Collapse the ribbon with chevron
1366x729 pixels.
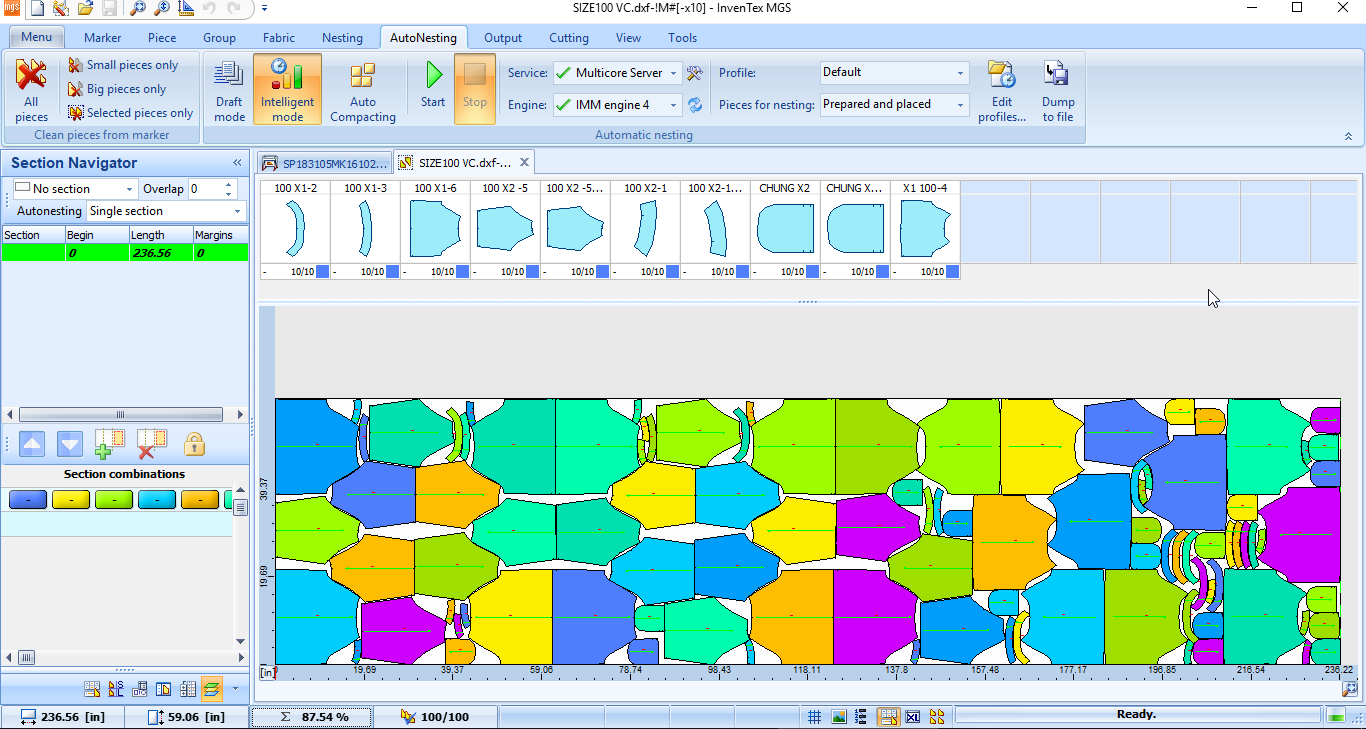pyautogui.click(x=1348, y=136)
